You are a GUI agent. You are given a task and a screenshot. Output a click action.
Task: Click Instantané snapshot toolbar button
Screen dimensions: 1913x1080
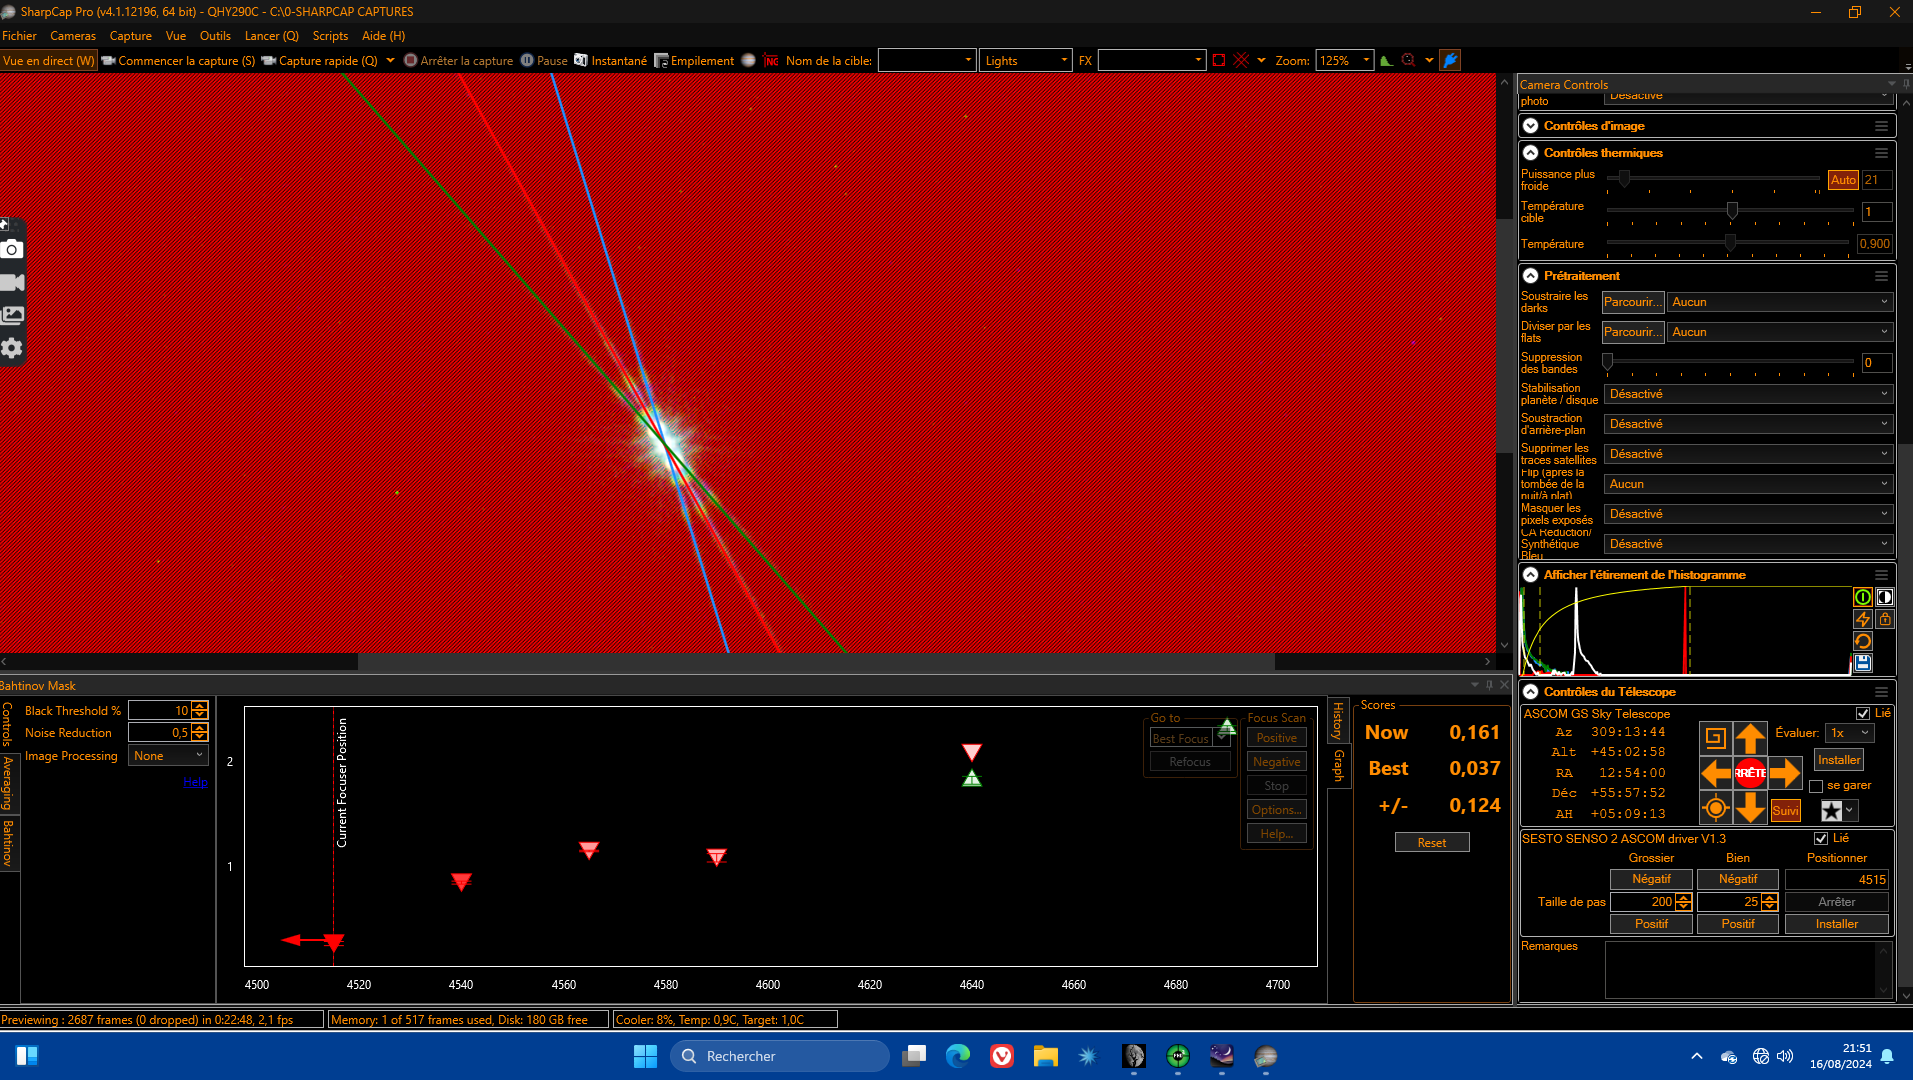coord(610,60)
